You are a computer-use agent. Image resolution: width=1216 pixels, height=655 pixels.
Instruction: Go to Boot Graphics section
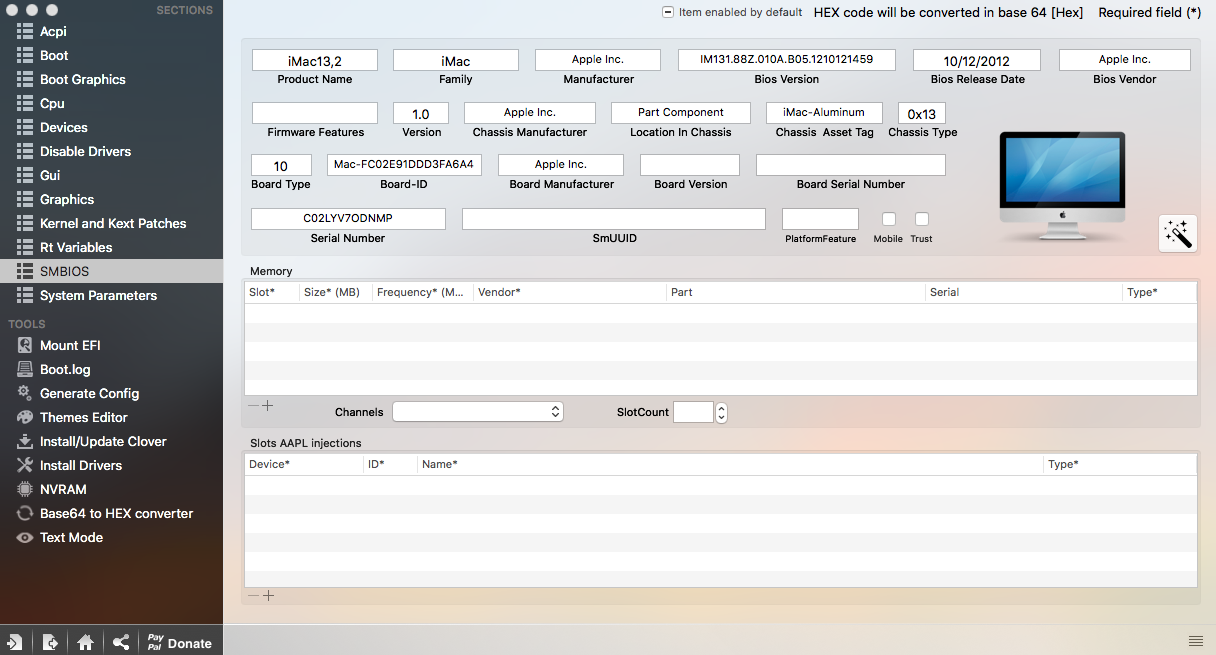tap(111, 79)
